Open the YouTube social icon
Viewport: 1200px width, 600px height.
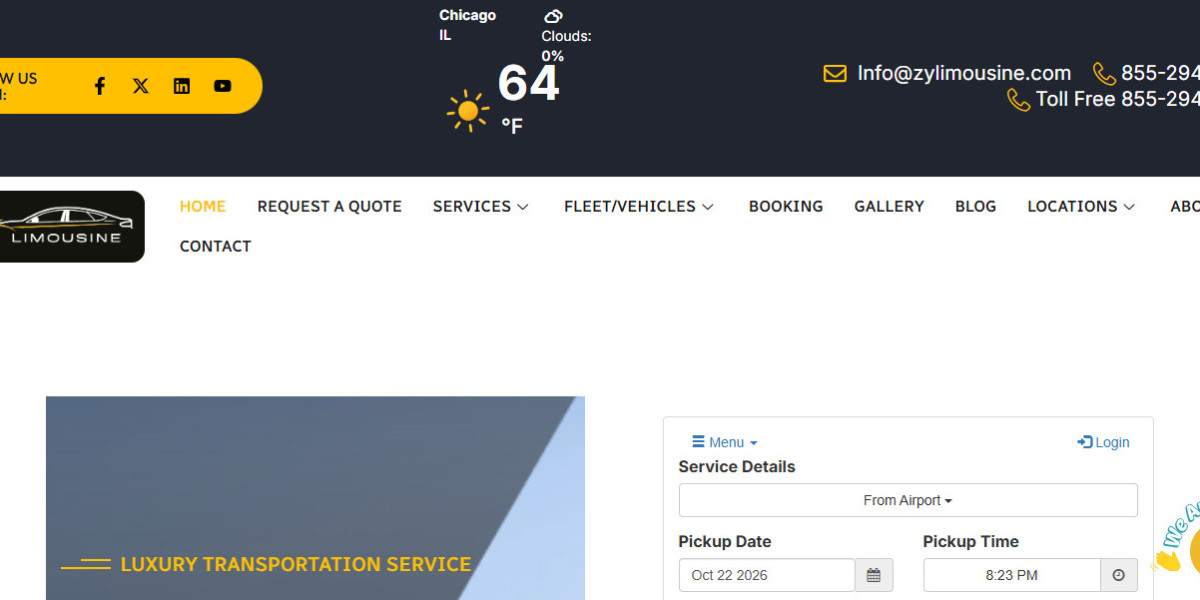click(222, 86)
